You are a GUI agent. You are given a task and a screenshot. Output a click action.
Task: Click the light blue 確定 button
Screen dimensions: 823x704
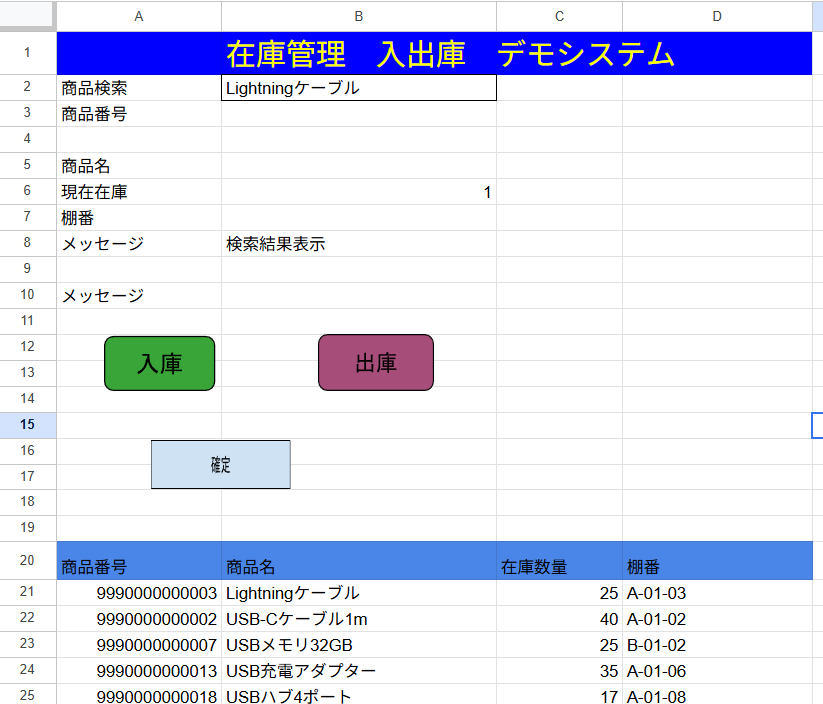coord(220,465)
